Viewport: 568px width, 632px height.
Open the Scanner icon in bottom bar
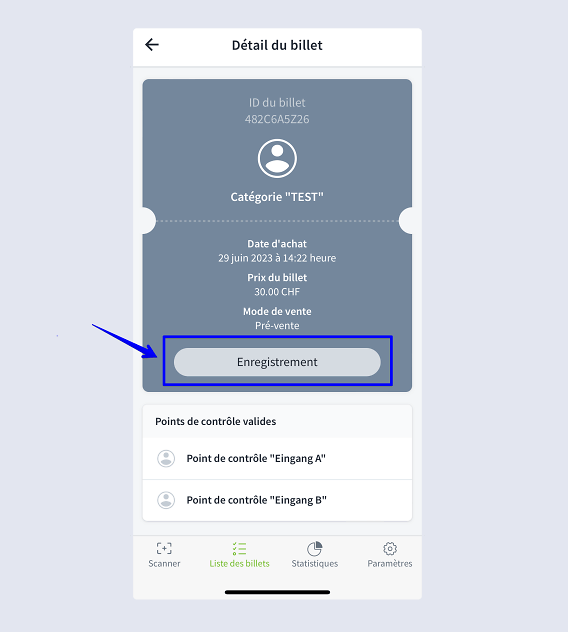[x=164, y=548]
